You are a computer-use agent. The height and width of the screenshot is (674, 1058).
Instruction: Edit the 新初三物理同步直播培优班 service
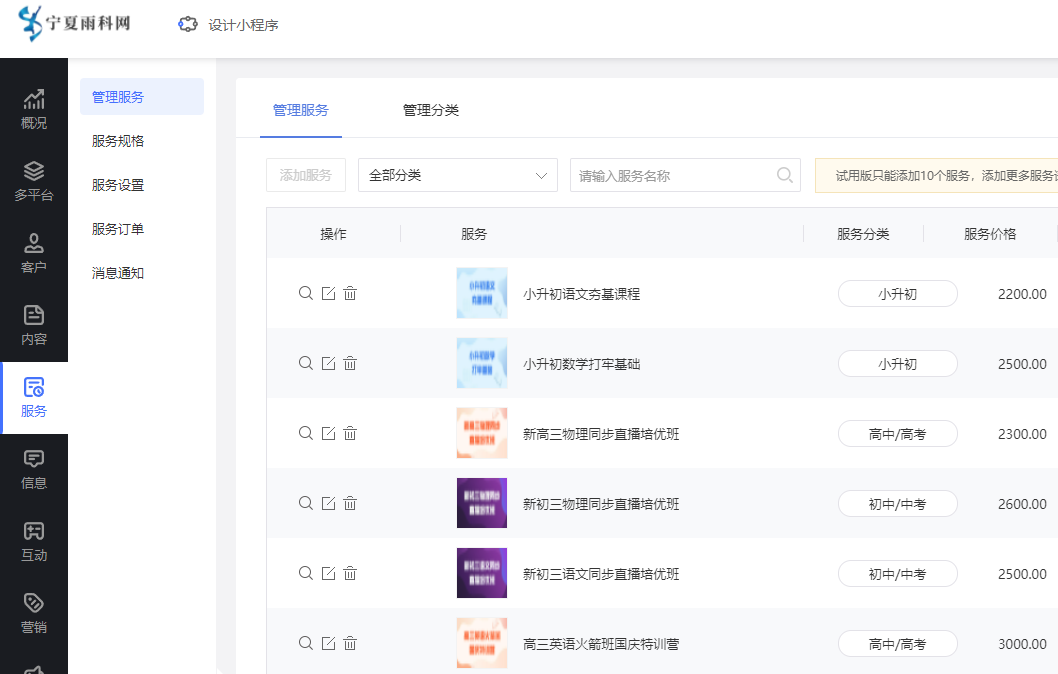pos(329,503)
